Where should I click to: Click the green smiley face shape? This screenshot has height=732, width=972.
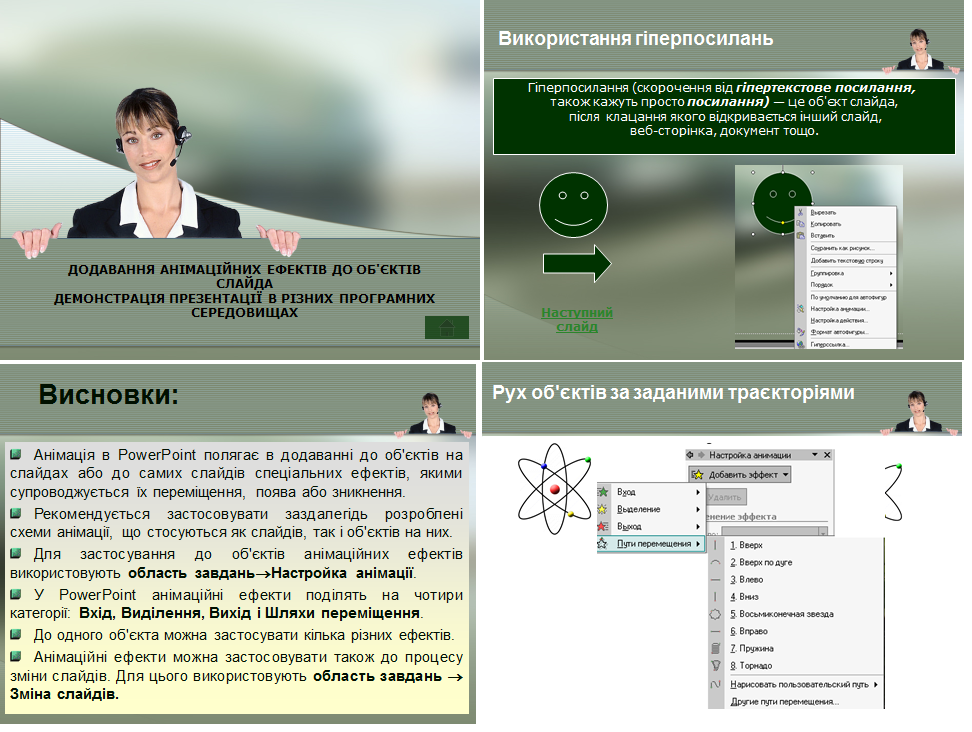[x=573, y=205]
